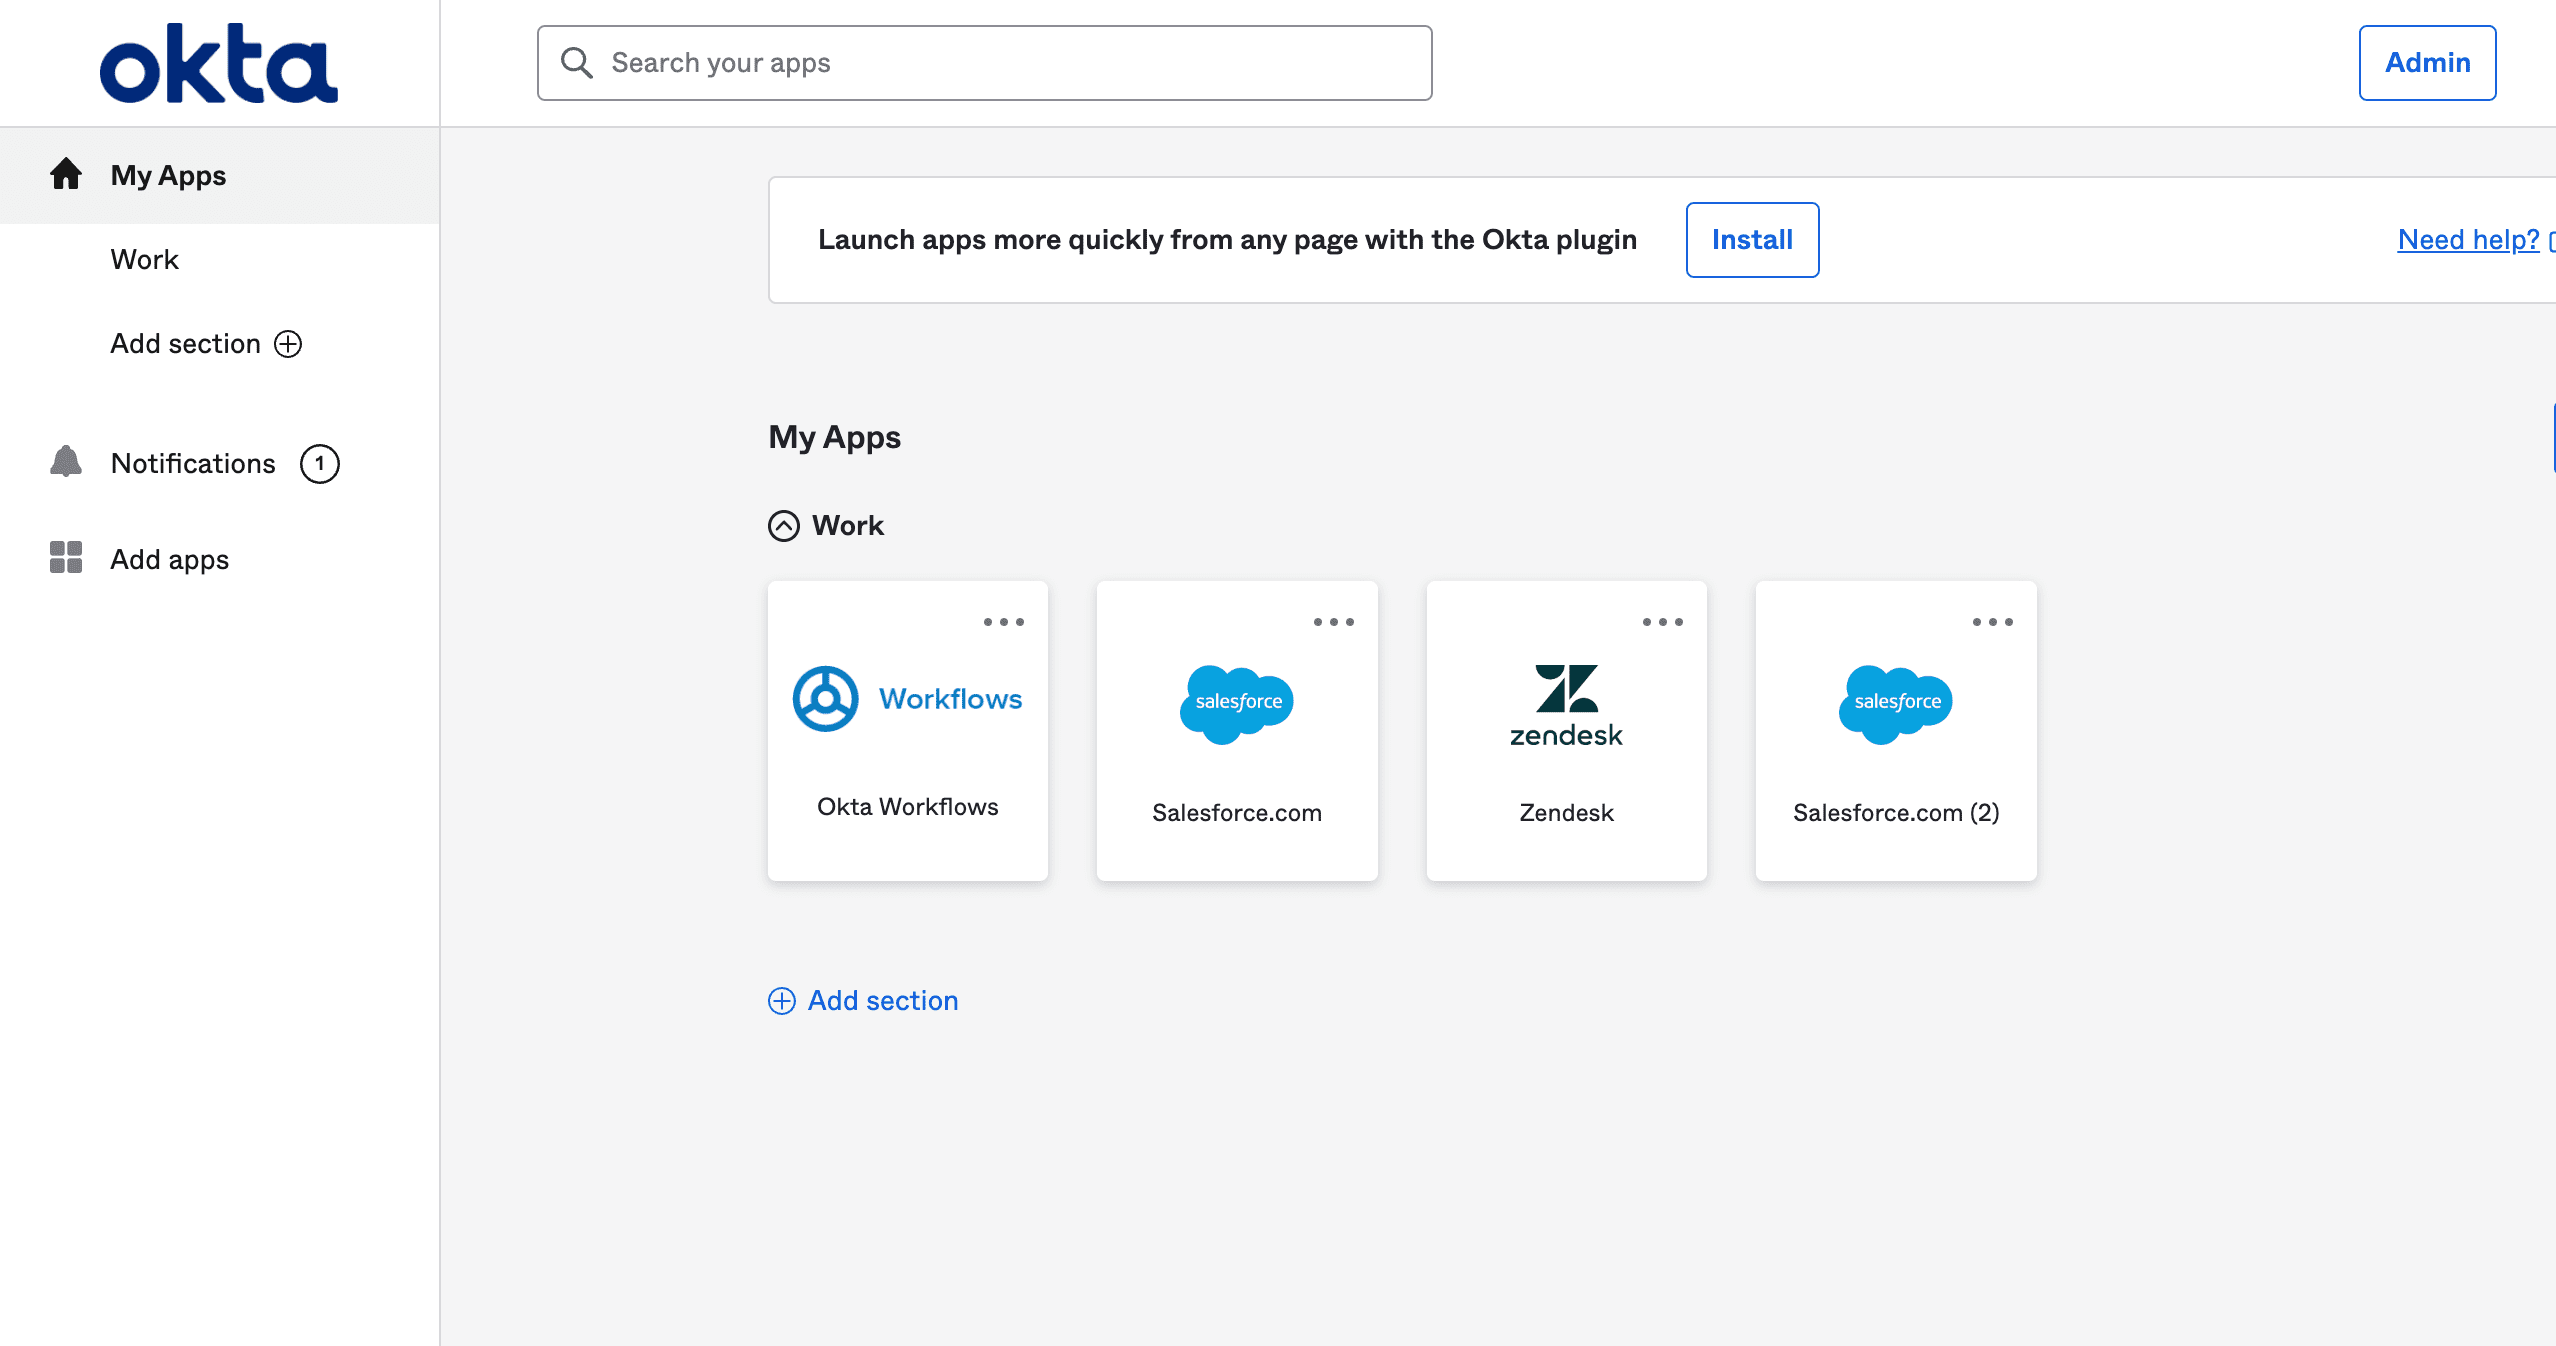Launch the Zendesk app tile
Screen dimensions: 2556x1346
click(x=1566, y=732)
